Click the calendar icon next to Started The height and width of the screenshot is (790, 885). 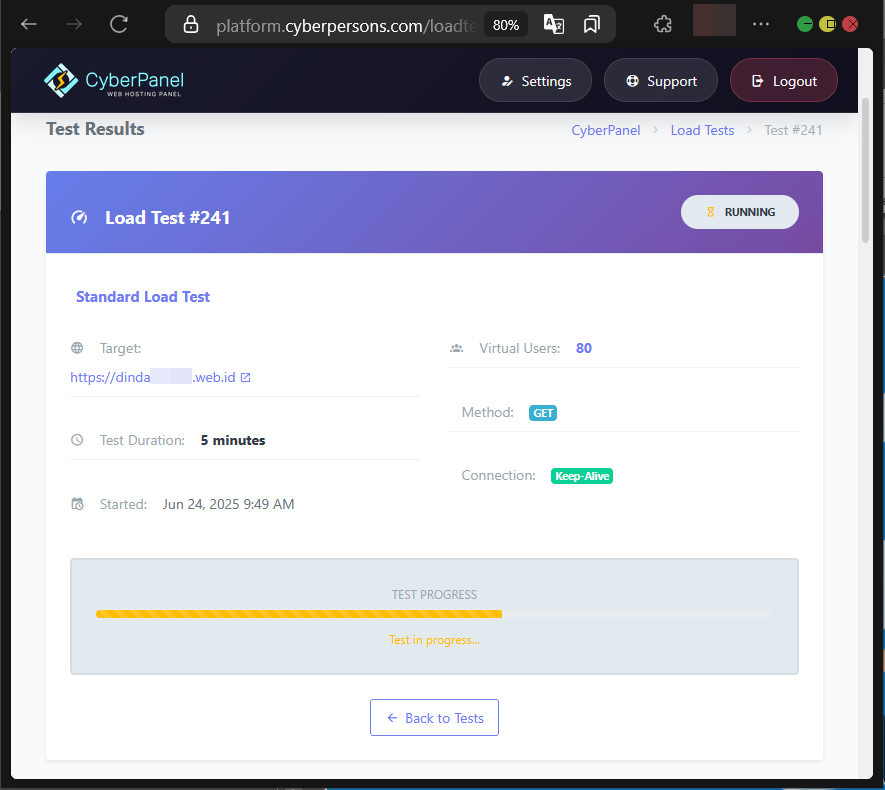point(77,504)
